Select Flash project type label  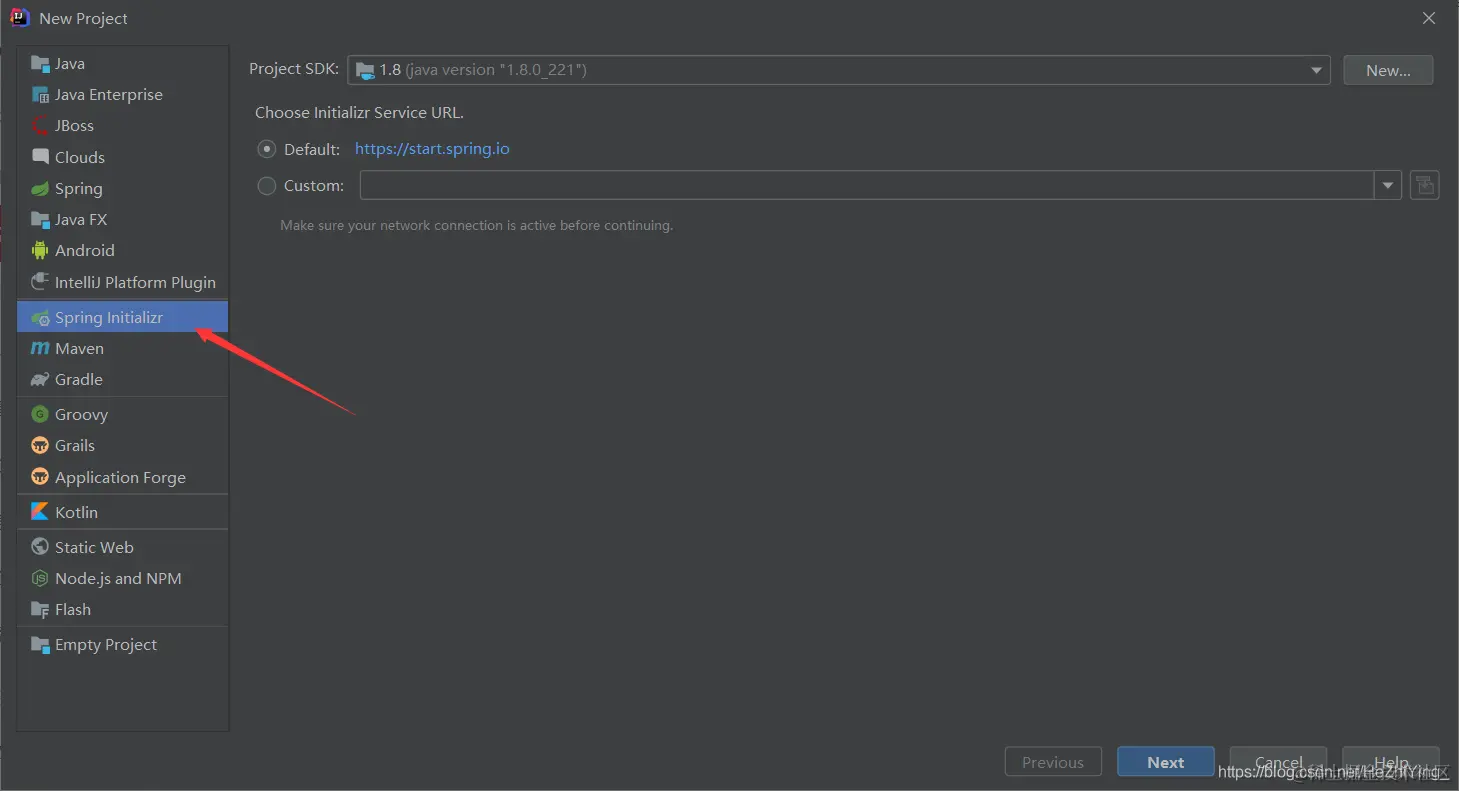click(x=73, y=609)
